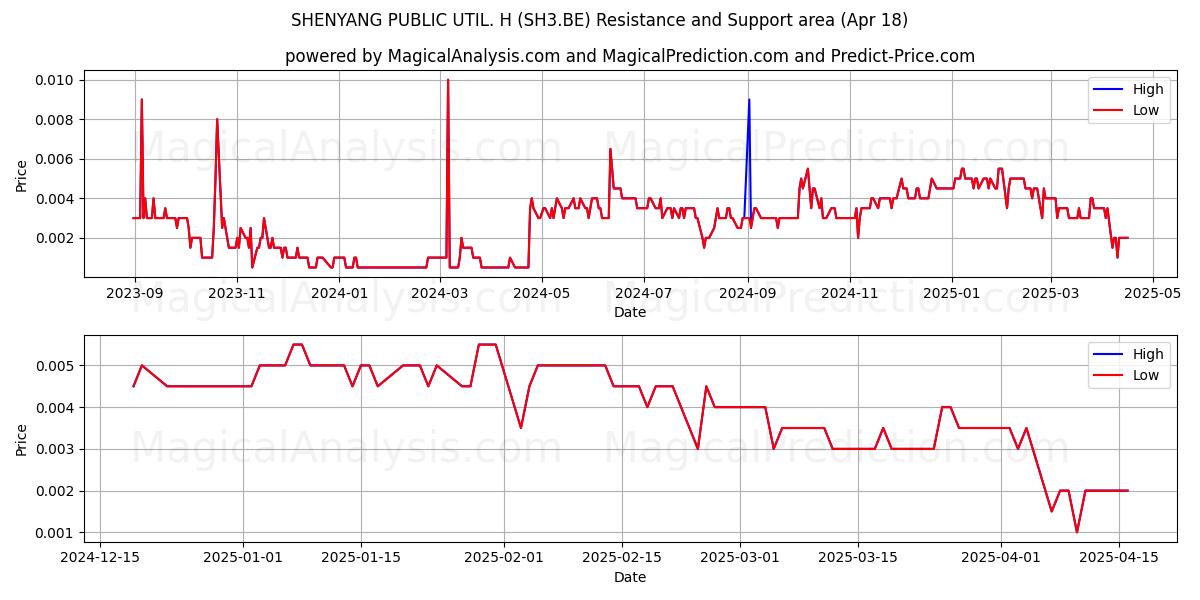This screenshot has height=600, width=1200.
Task: Click the 'Price' y-axis label of top chart
Action: pos(22,175)
